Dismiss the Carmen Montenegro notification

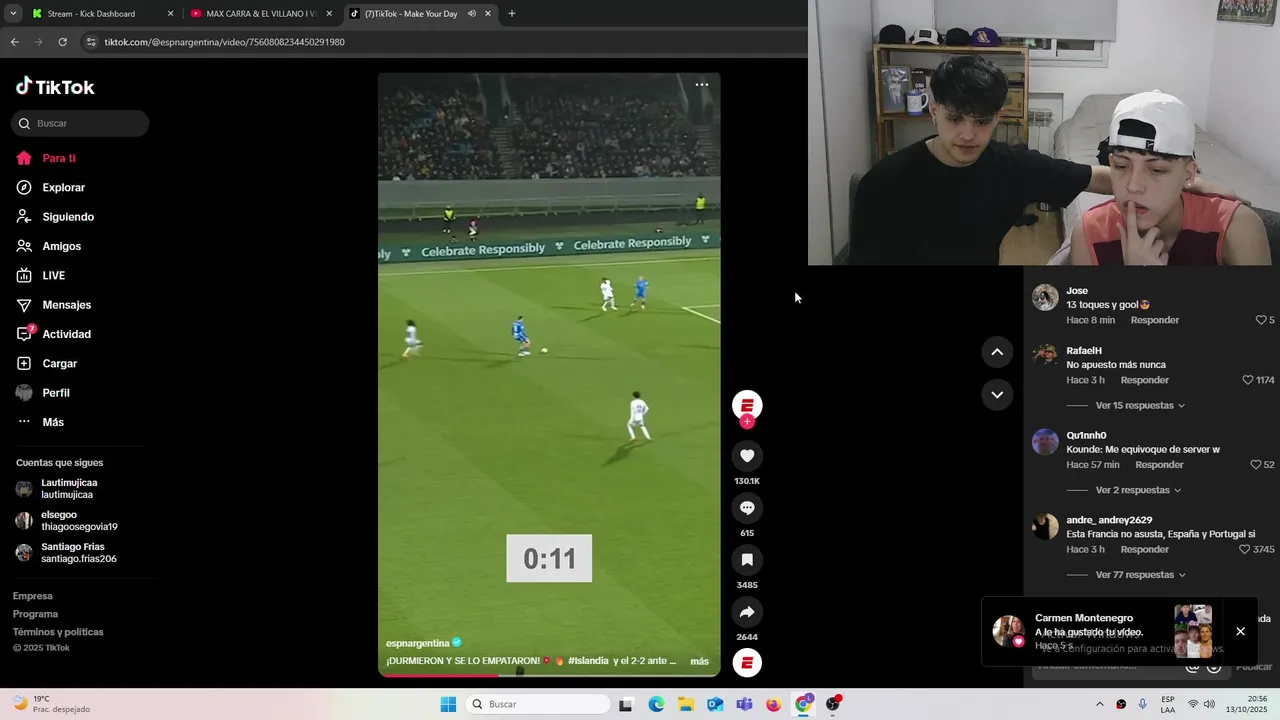(1240, 631)
